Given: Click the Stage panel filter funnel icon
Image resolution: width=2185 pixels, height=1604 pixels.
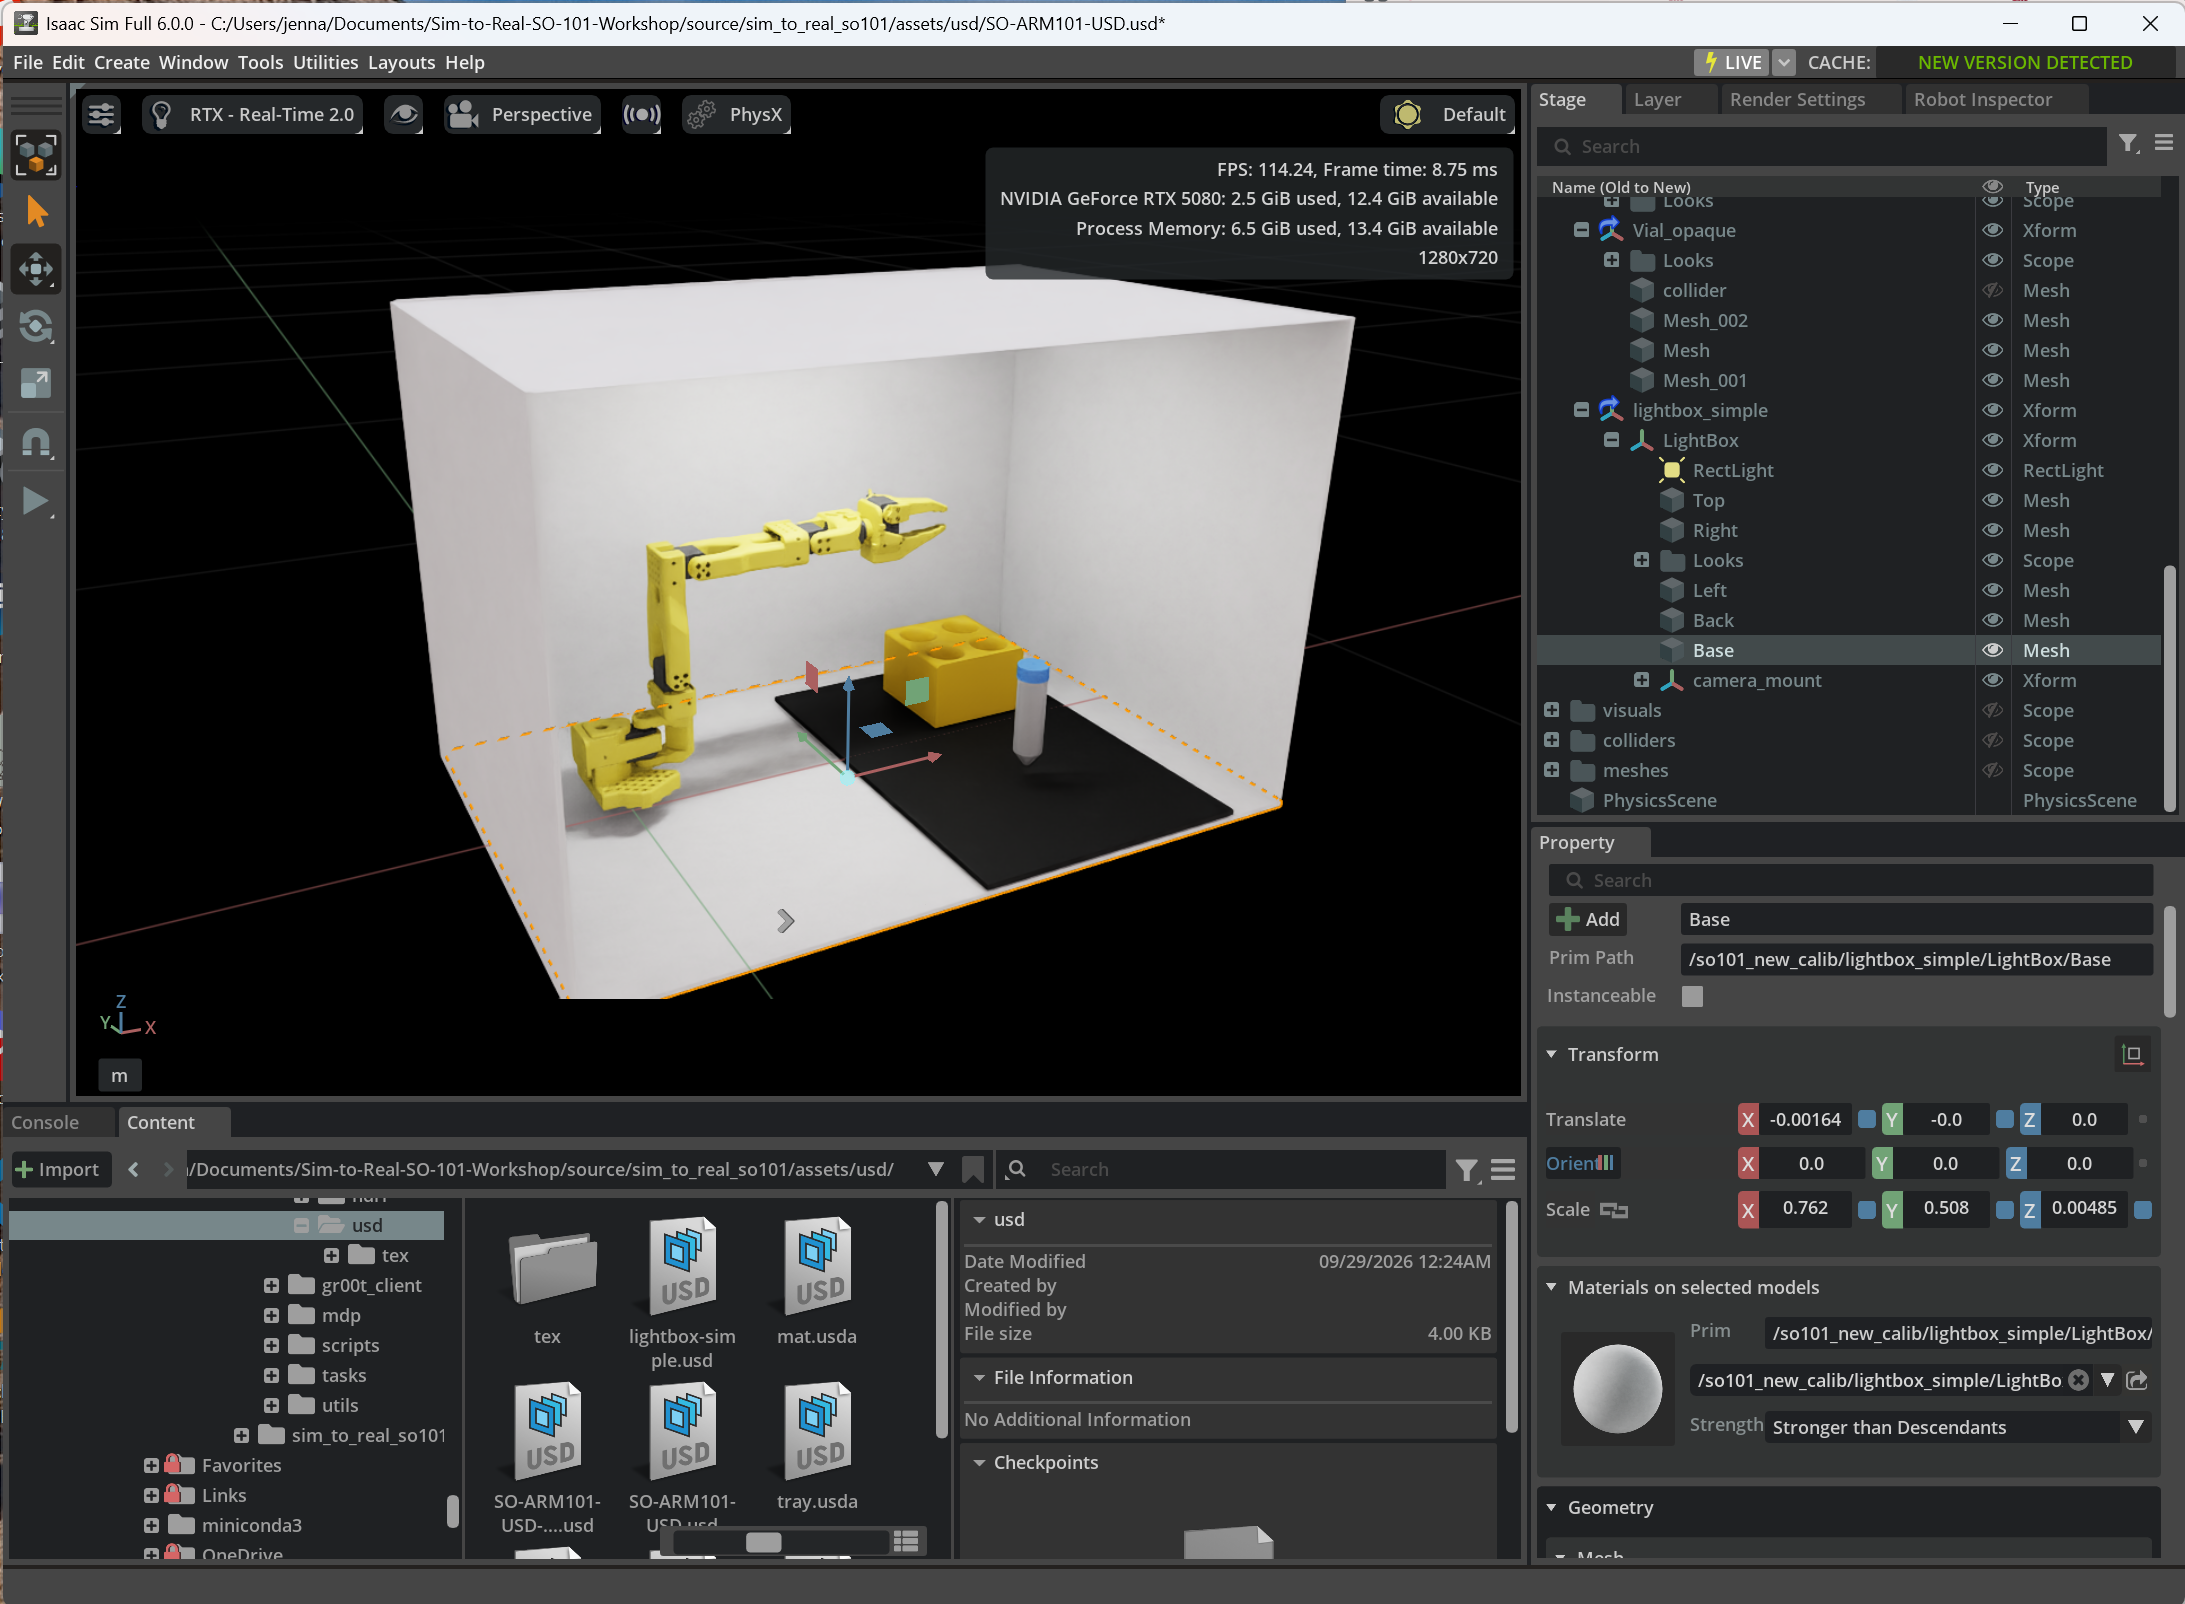Looking at the screenshot, I should 2128,144.
